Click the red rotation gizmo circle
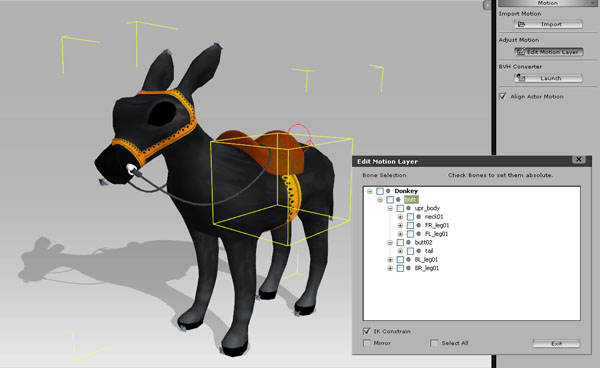The width and height of the screenshot is (600, 368). [299, 138]
